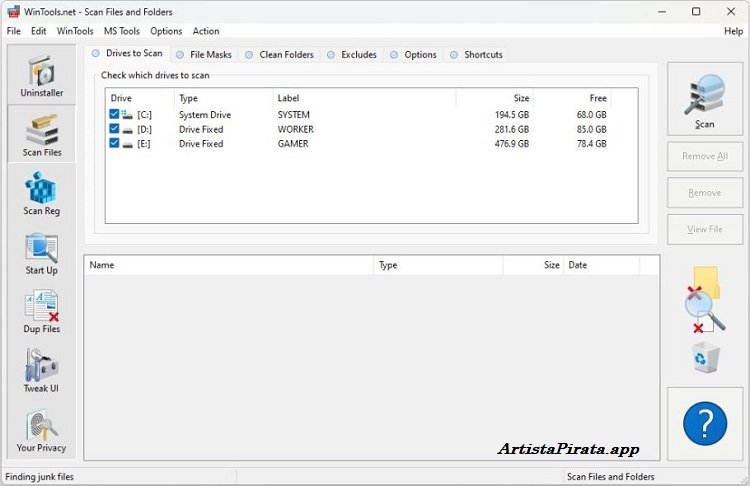Open the Edit menu
750x486 pixels.
tap(38, 31)
